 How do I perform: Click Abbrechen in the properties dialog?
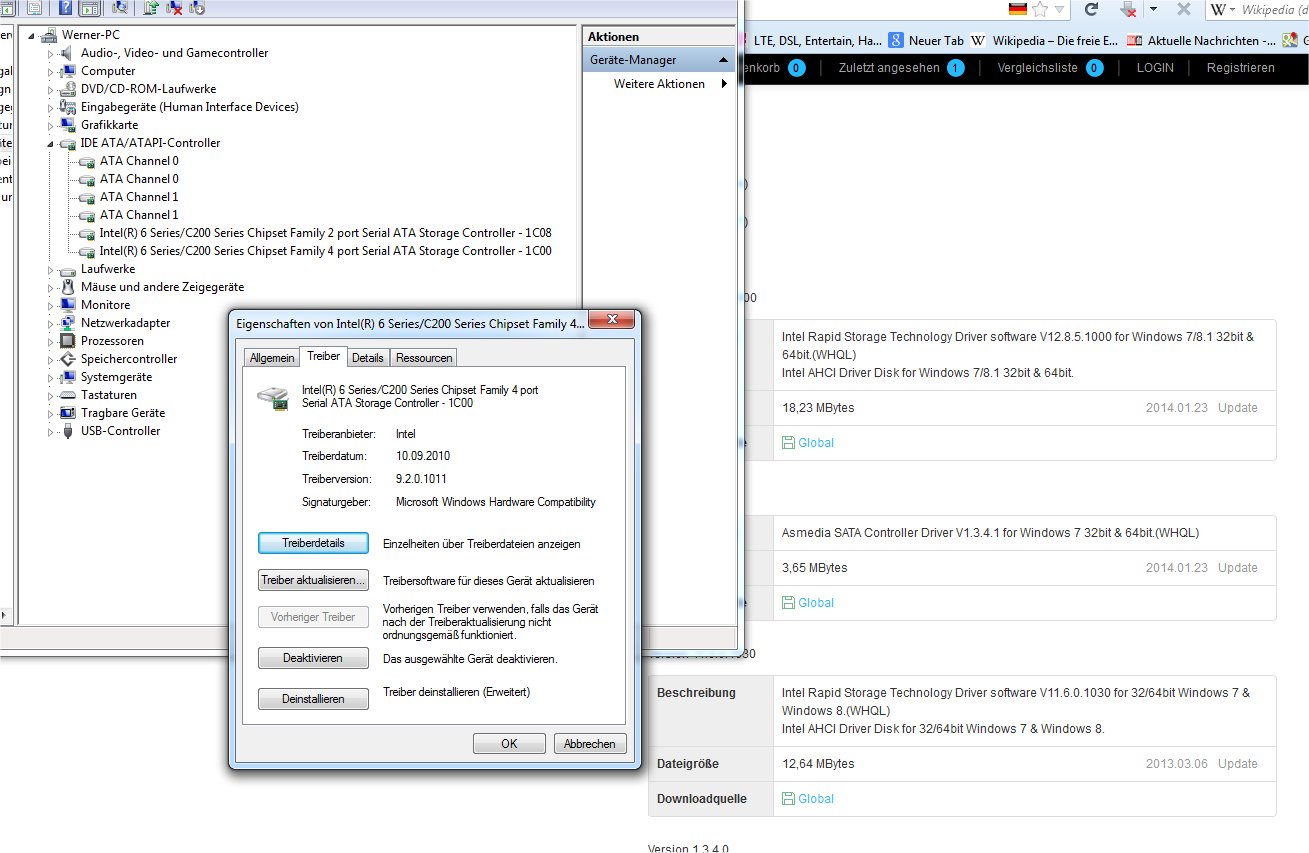point(590,744)
